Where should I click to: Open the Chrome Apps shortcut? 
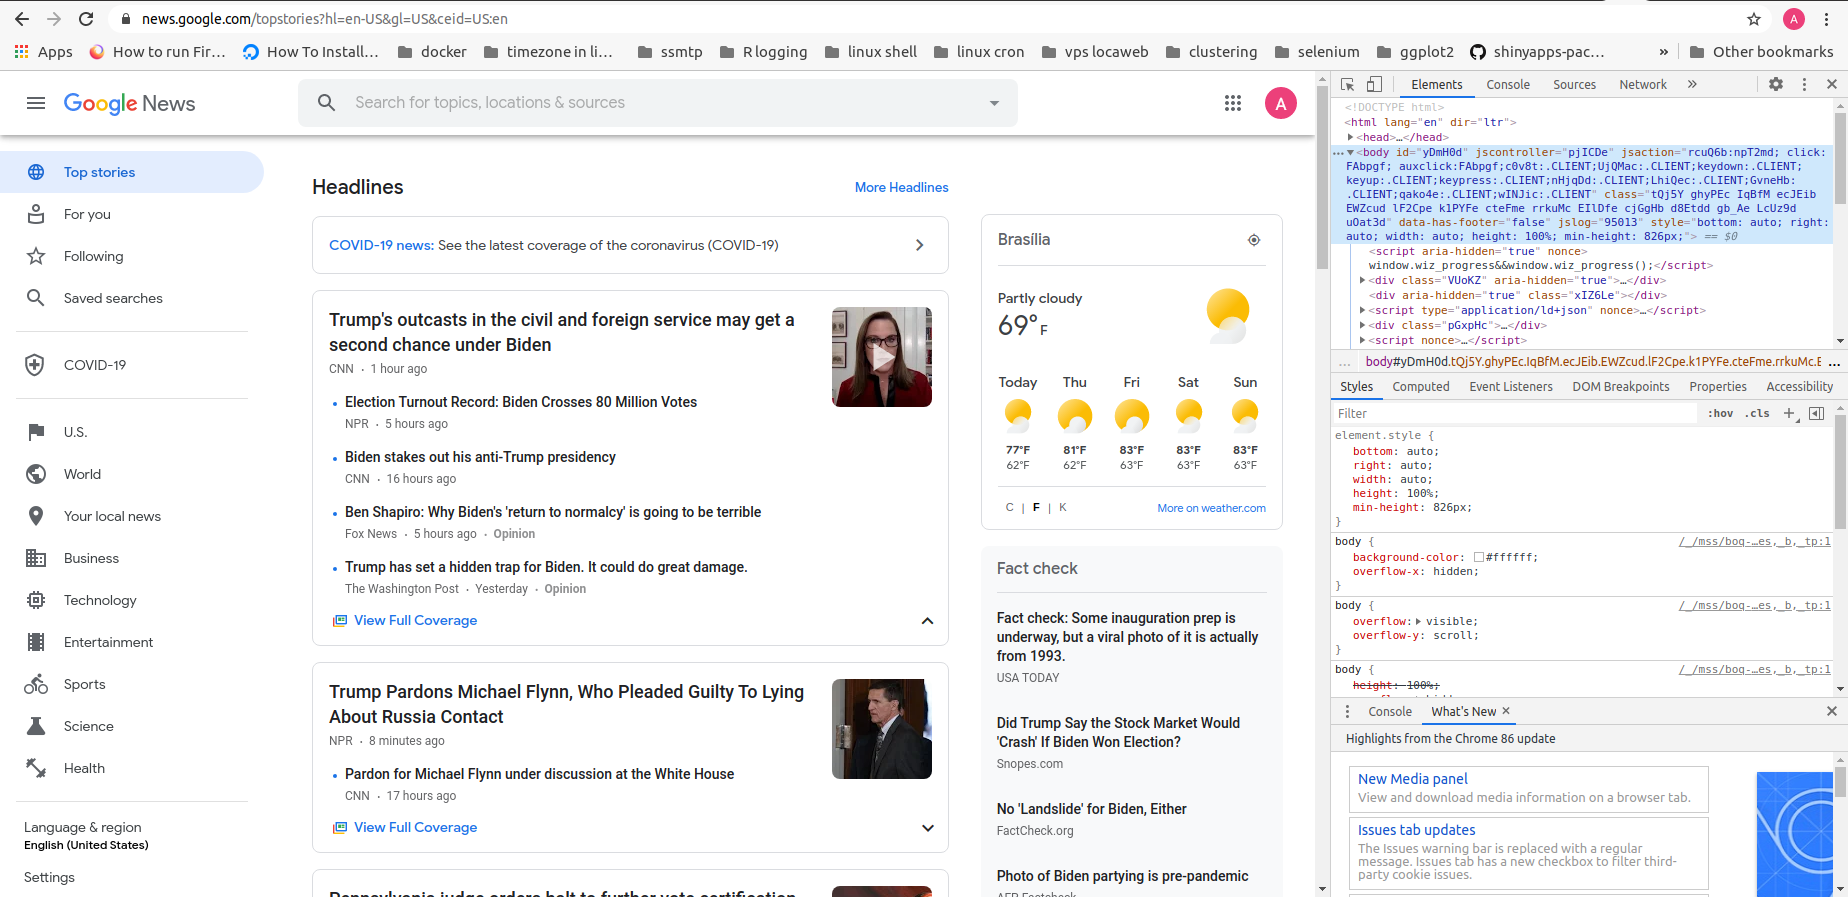click(44, 52)
